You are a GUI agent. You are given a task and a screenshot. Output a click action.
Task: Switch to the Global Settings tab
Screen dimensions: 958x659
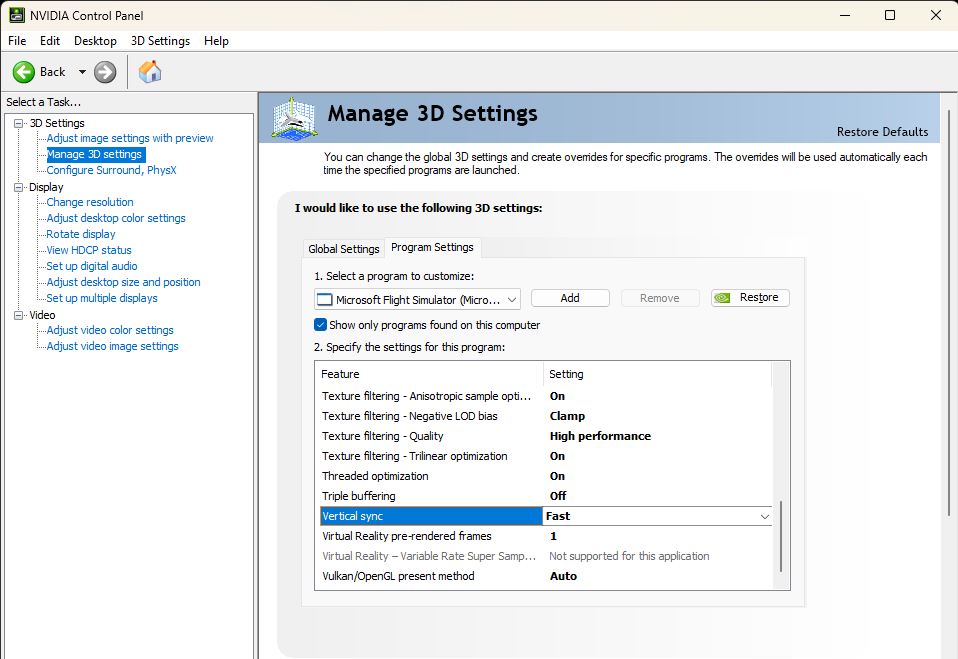click(343, 249)
